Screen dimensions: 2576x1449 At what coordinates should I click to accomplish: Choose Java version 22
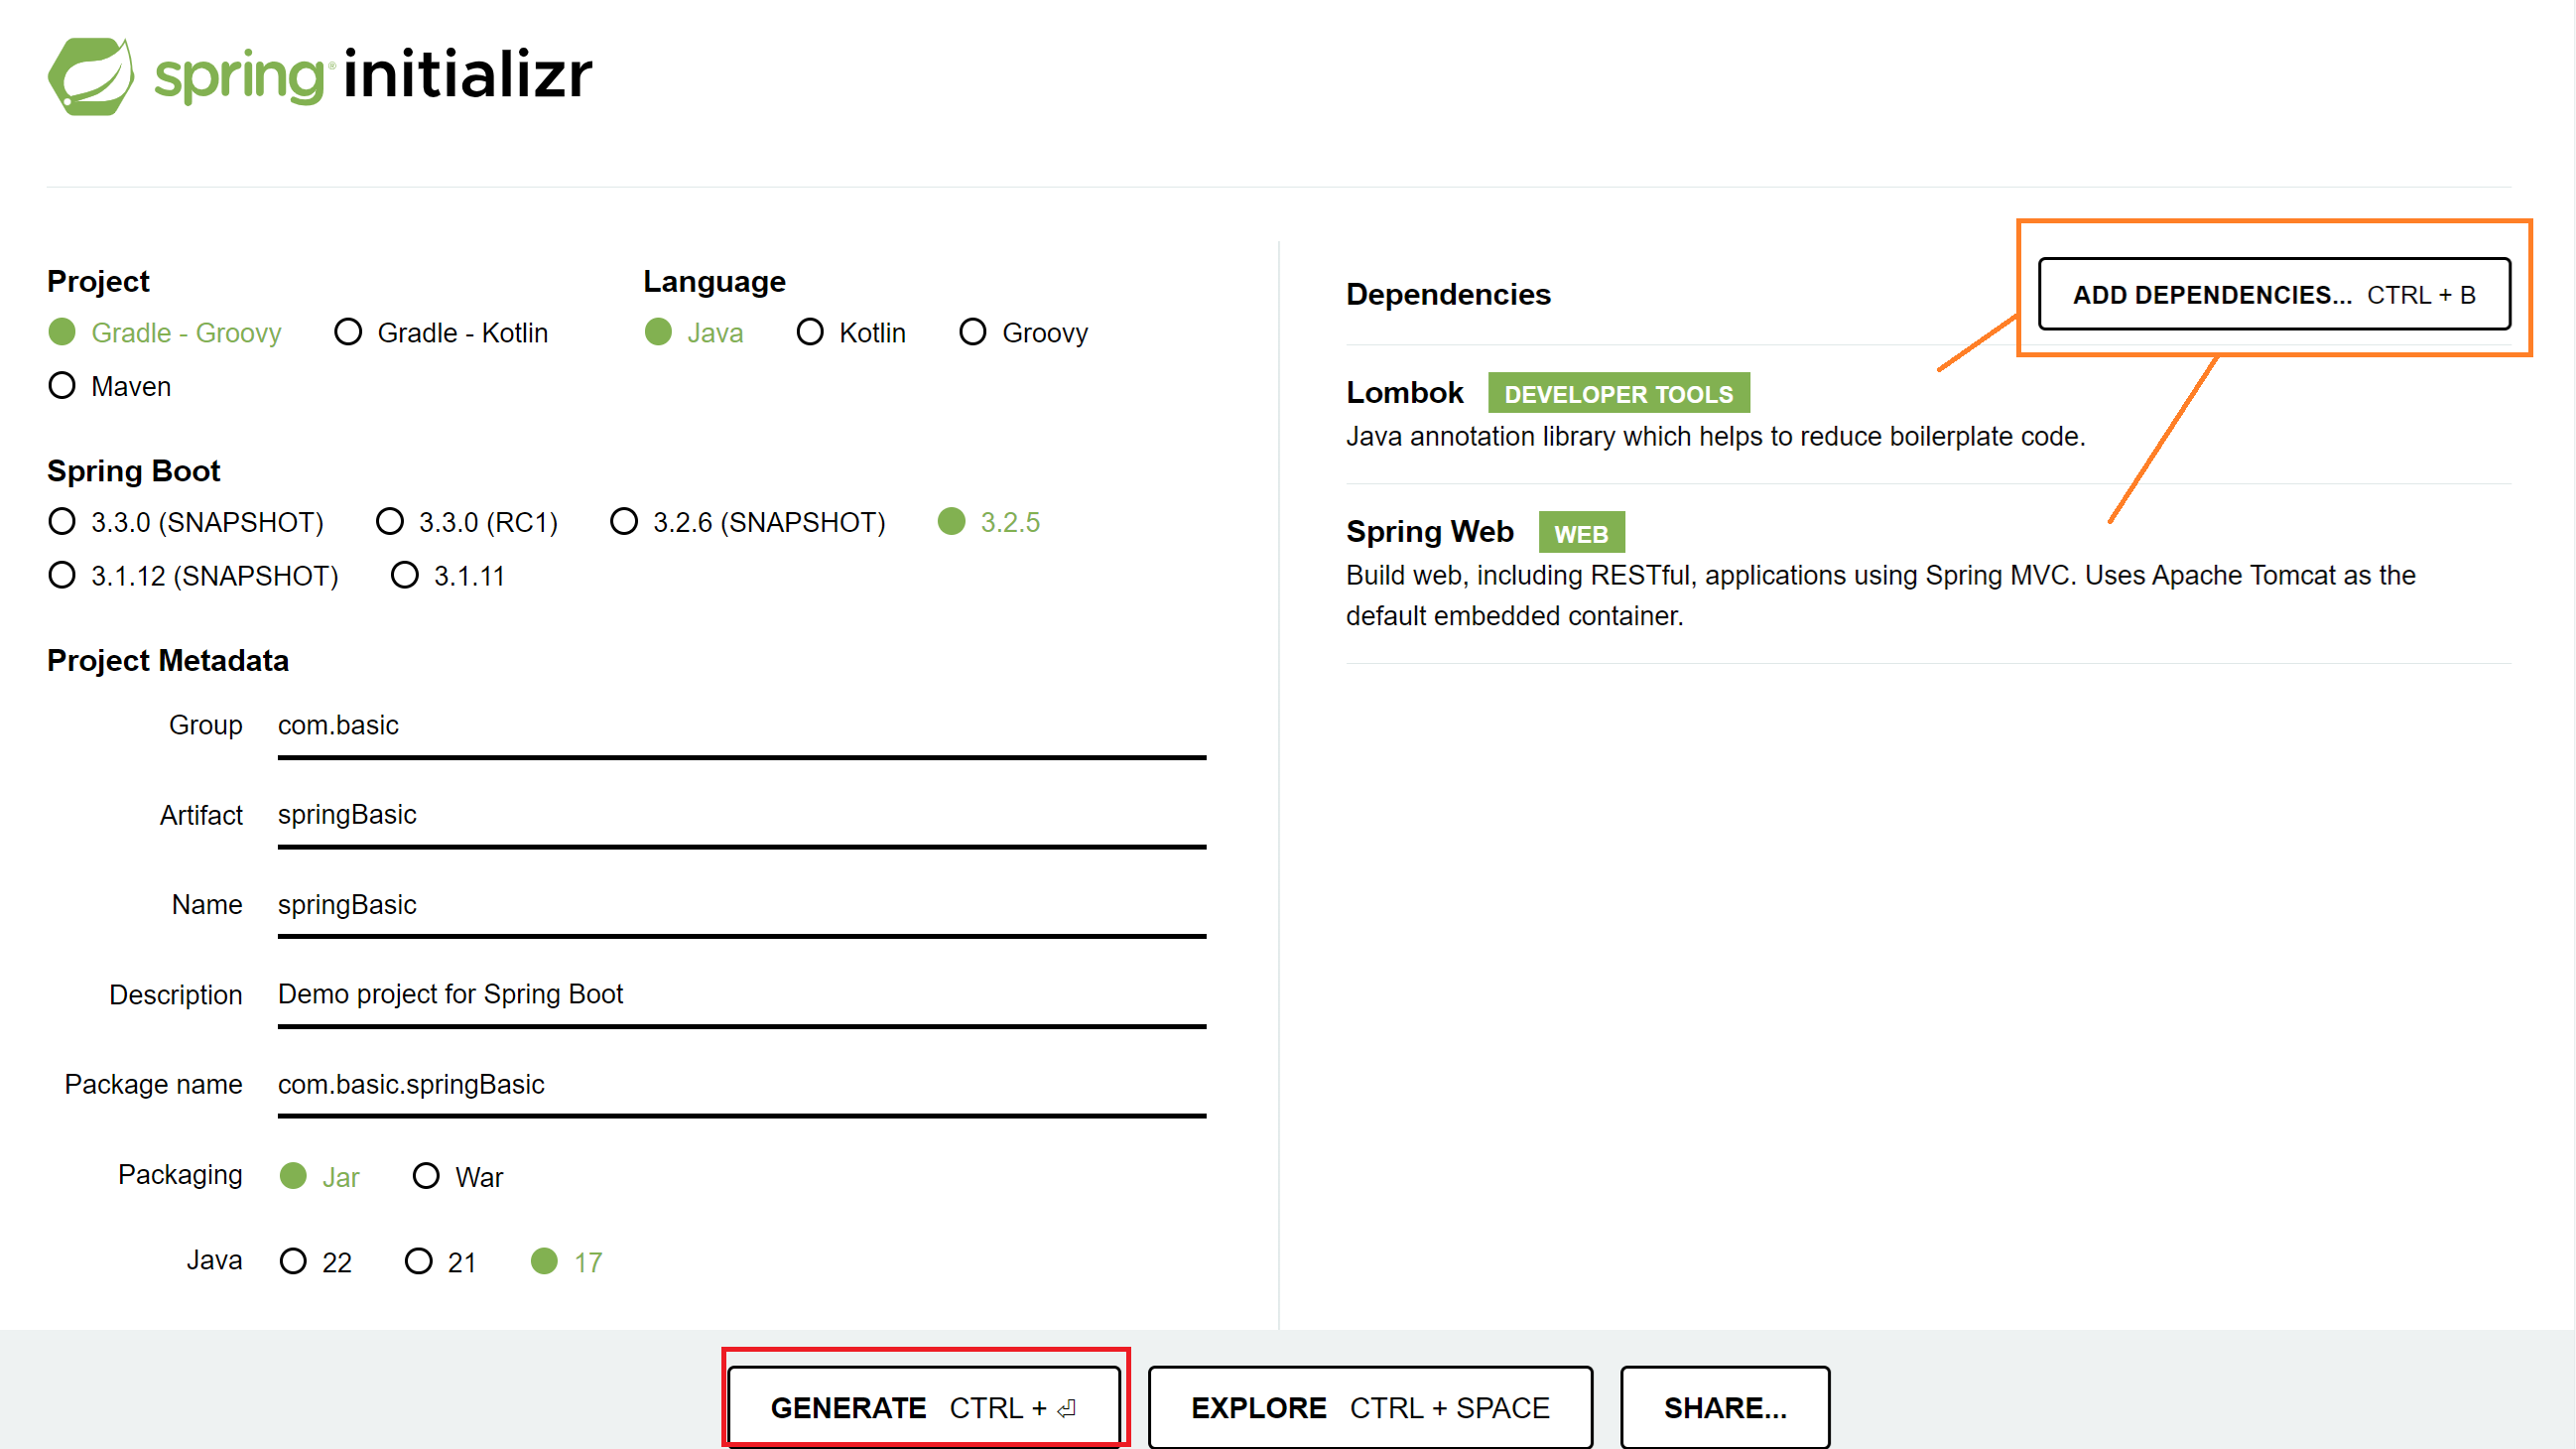[x=293, y=1261]
